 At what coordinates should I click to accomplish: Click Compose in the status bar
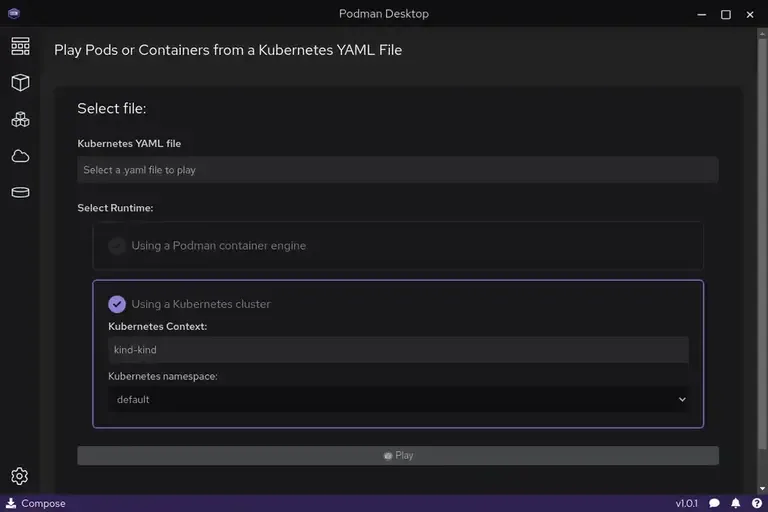[x=35, y=503]
